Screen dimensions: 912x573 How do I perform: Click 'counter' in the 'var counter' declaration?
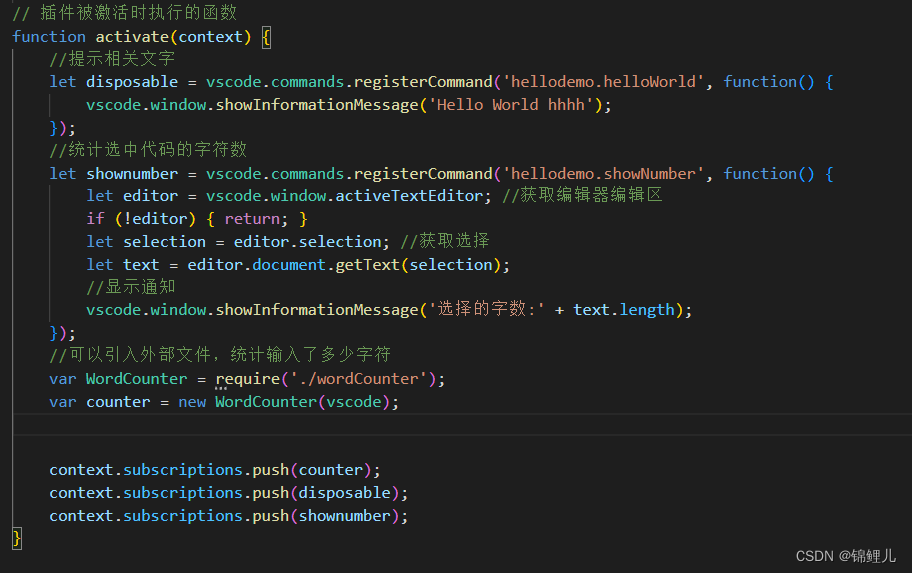(118, 403)
